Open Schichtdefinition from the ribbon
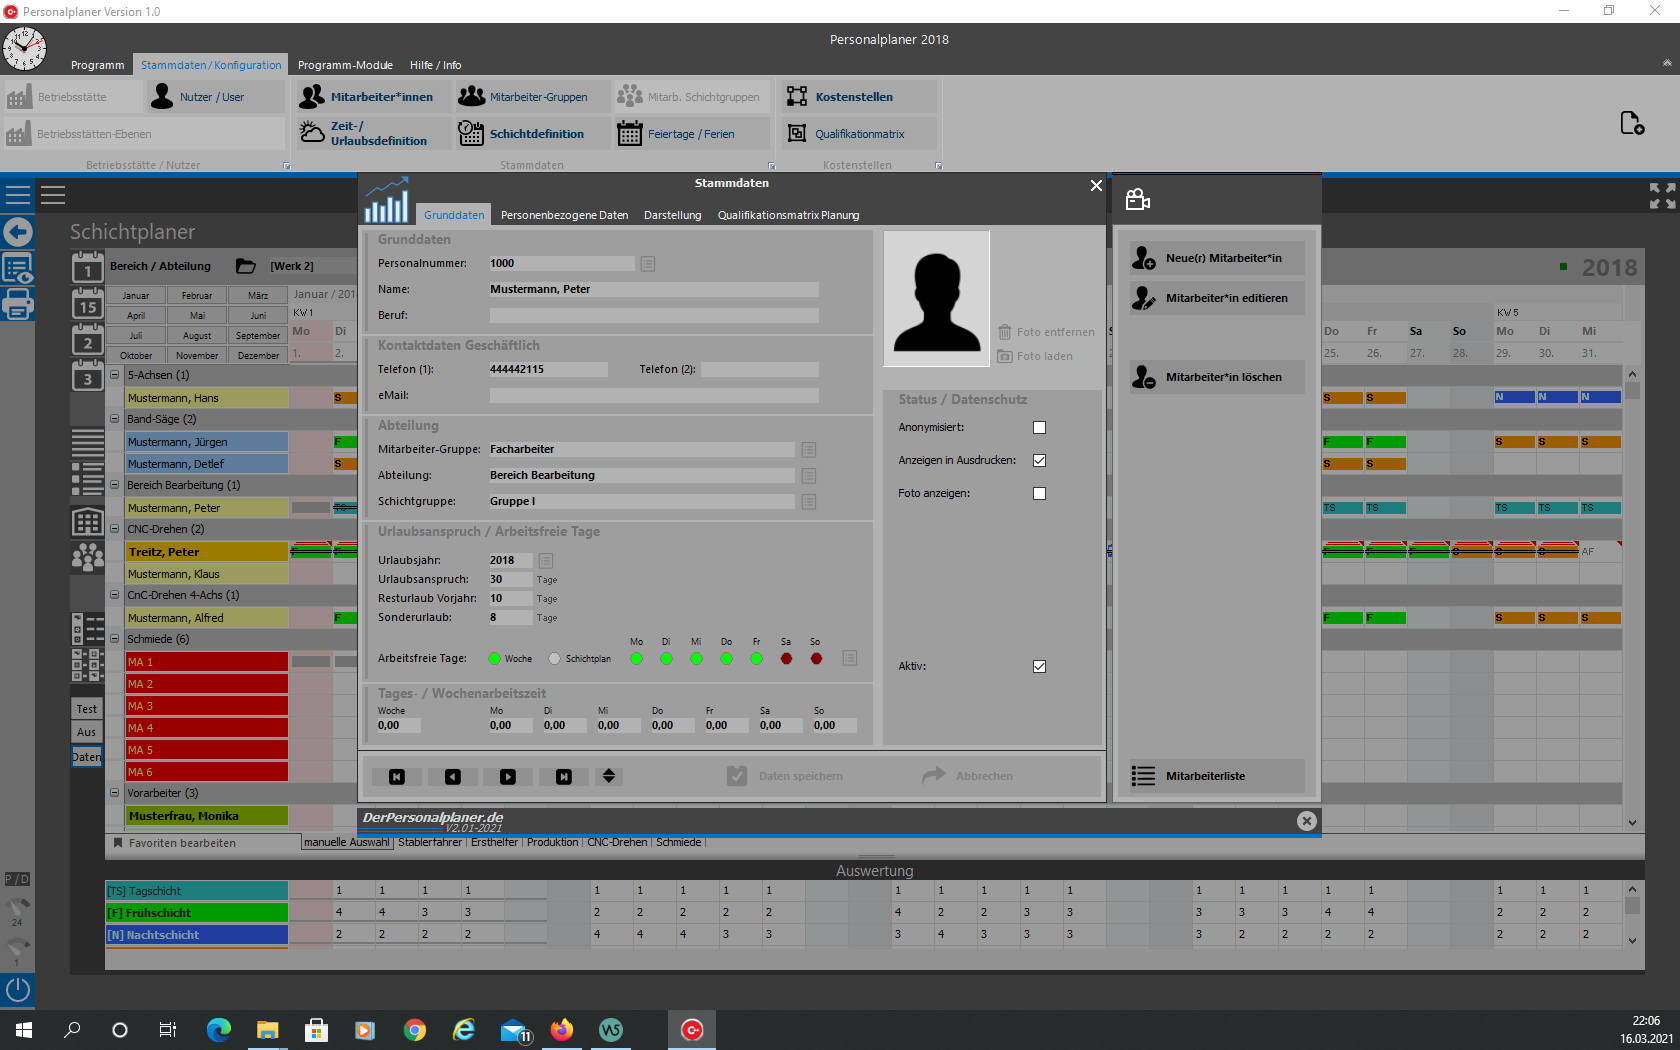Screen dimensions: 1680x1050 pos(536,134)
